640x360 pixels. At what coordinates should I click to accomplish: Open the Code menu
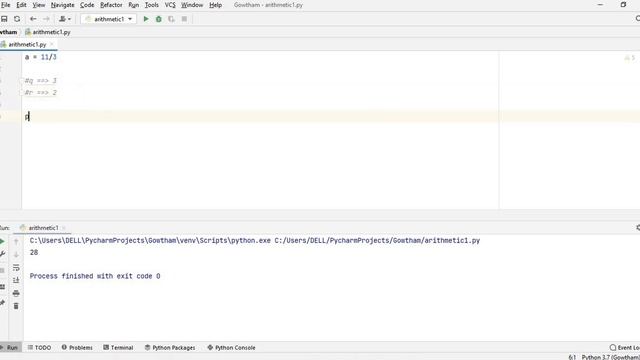[87, 5]
